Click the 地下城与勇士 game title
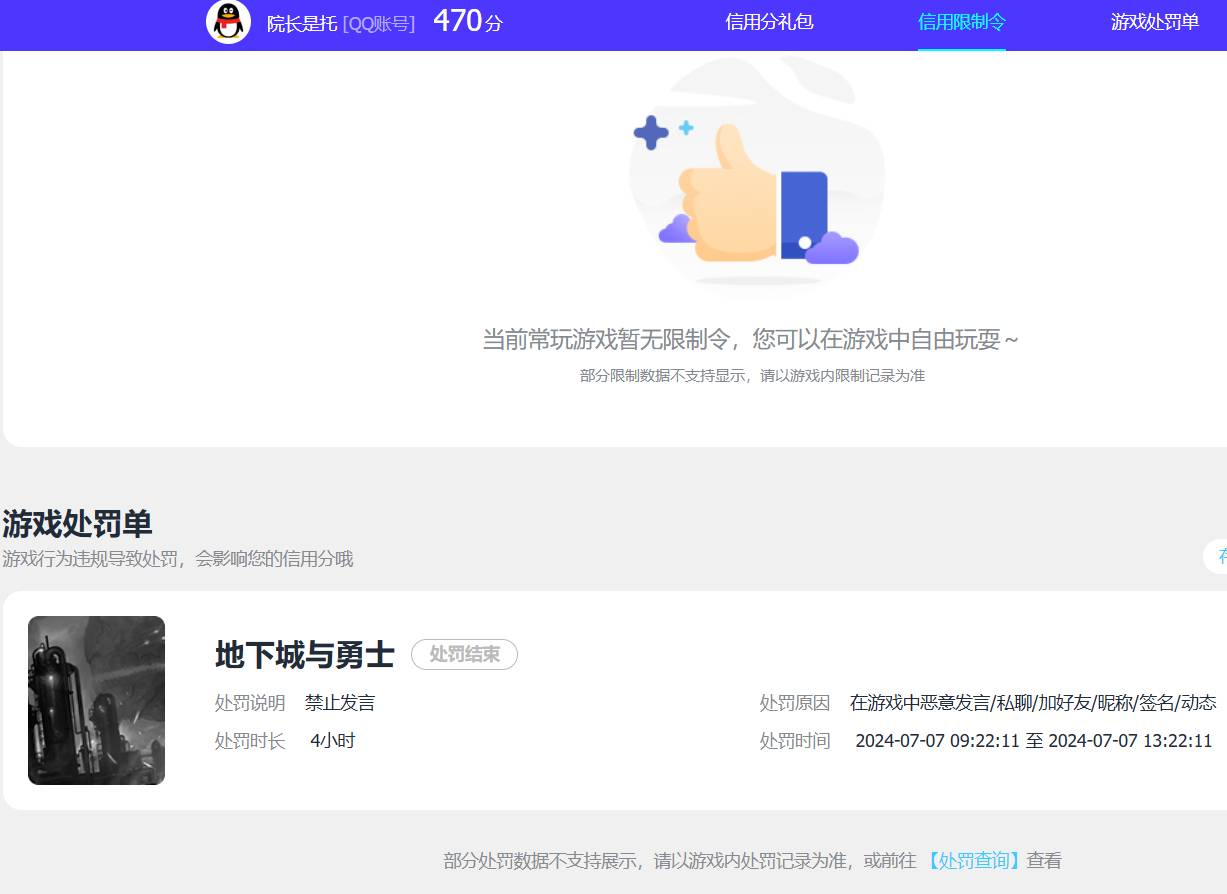The width and height of the screenshot is (1227, 894). [x=303, y=656]
